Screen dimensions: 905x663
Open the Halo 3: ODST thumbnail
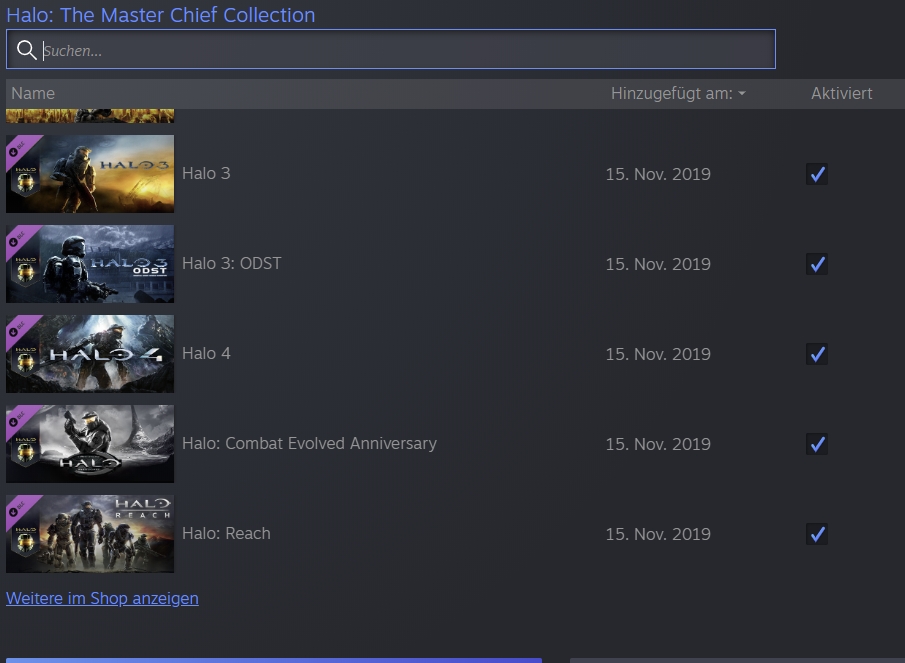pos(90,264)
